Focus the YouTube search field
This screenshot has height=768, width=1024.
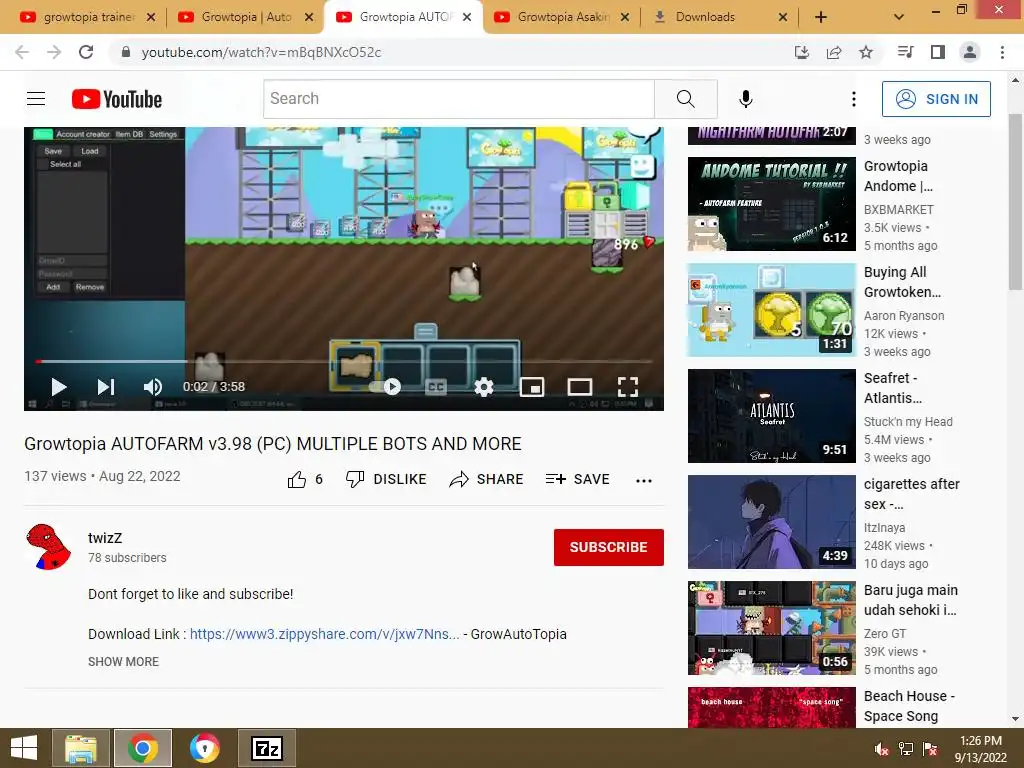coord(459,99)
